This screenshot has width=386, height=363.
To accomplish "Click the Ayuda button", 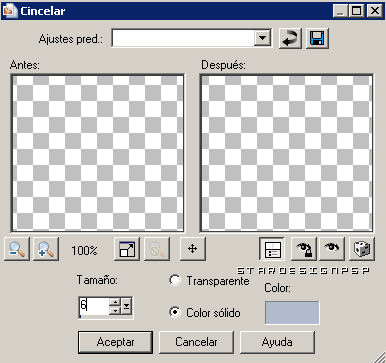I will point(277,342).
